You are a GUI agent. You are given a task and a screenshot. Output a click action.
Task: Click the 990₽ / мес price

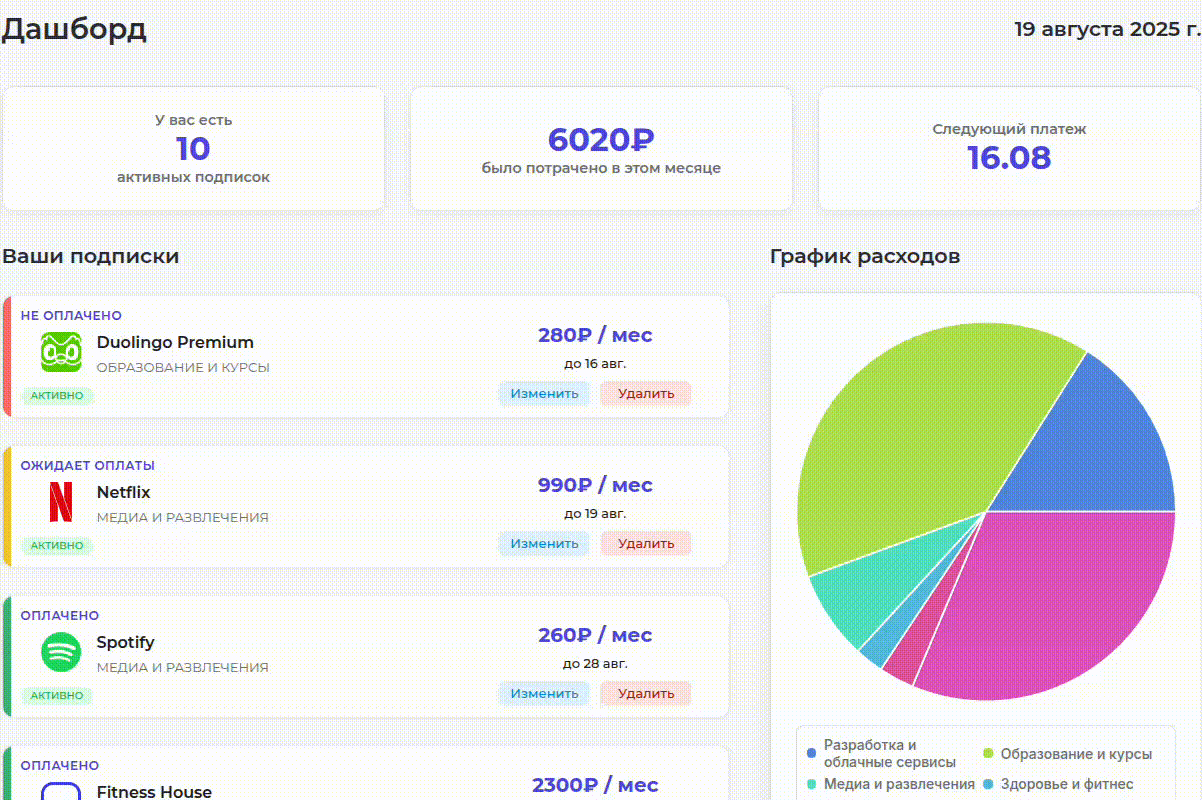click(595, 485)
